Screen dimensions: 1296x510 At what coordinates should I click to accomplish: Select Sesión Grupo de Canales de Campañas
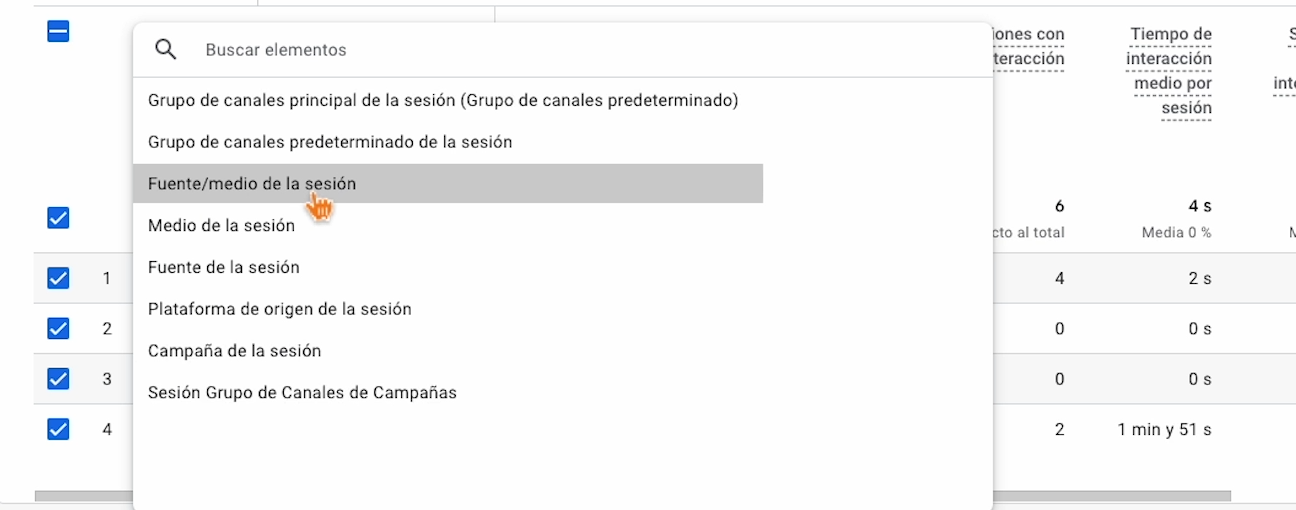(x=302, y=393)
